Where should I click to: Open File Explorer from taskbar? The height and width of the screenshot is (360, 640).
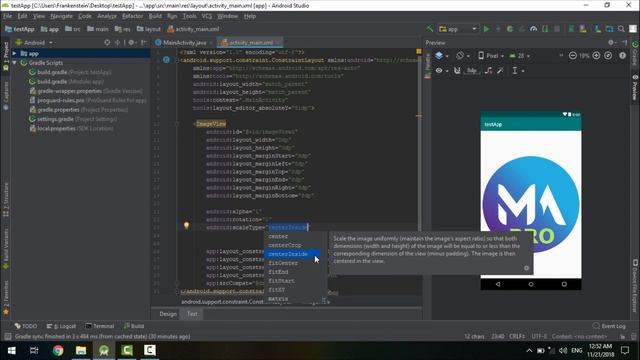81,350
